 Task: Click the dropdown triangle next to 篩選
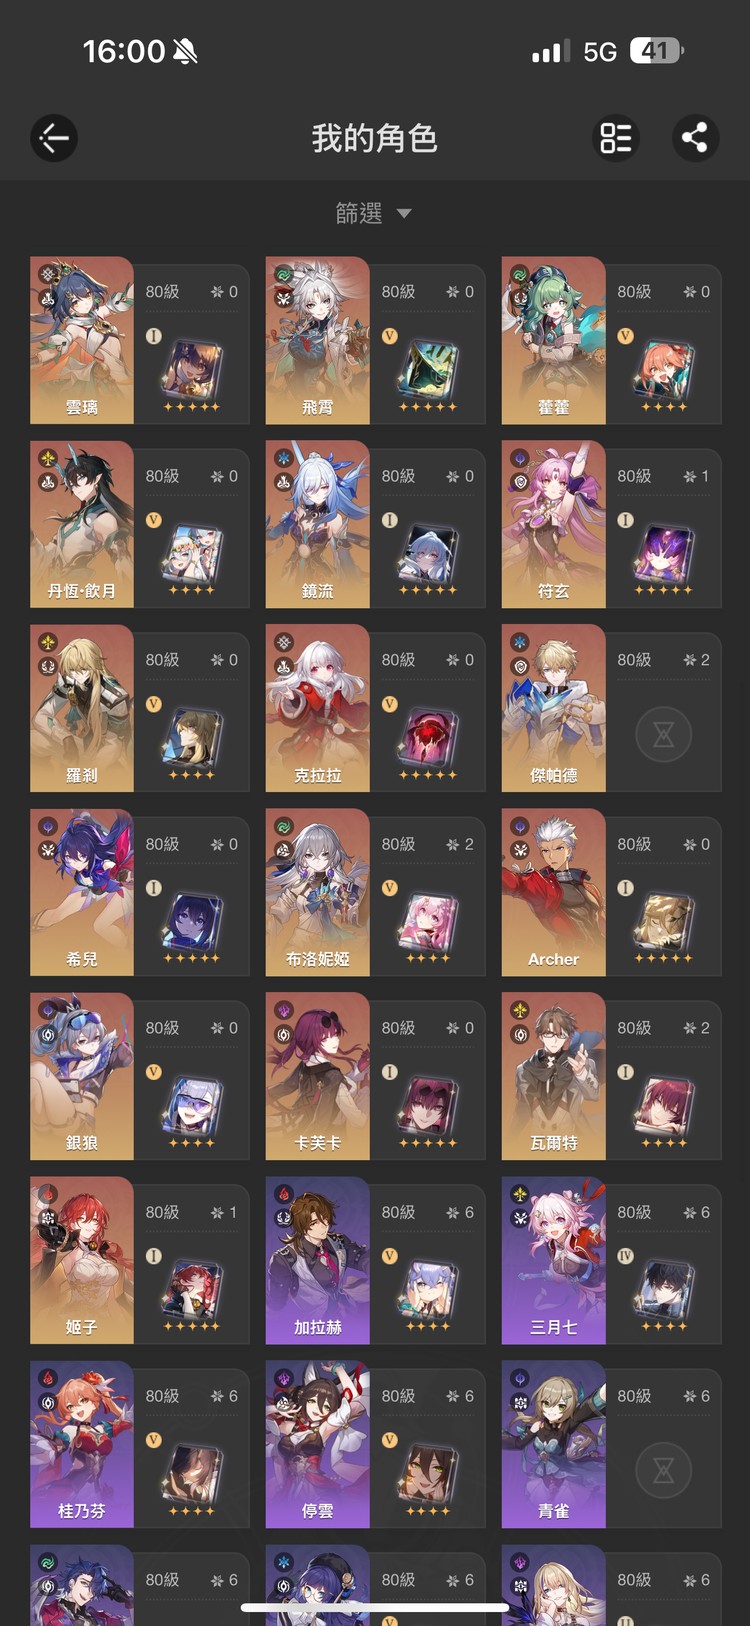coord(404,213)
